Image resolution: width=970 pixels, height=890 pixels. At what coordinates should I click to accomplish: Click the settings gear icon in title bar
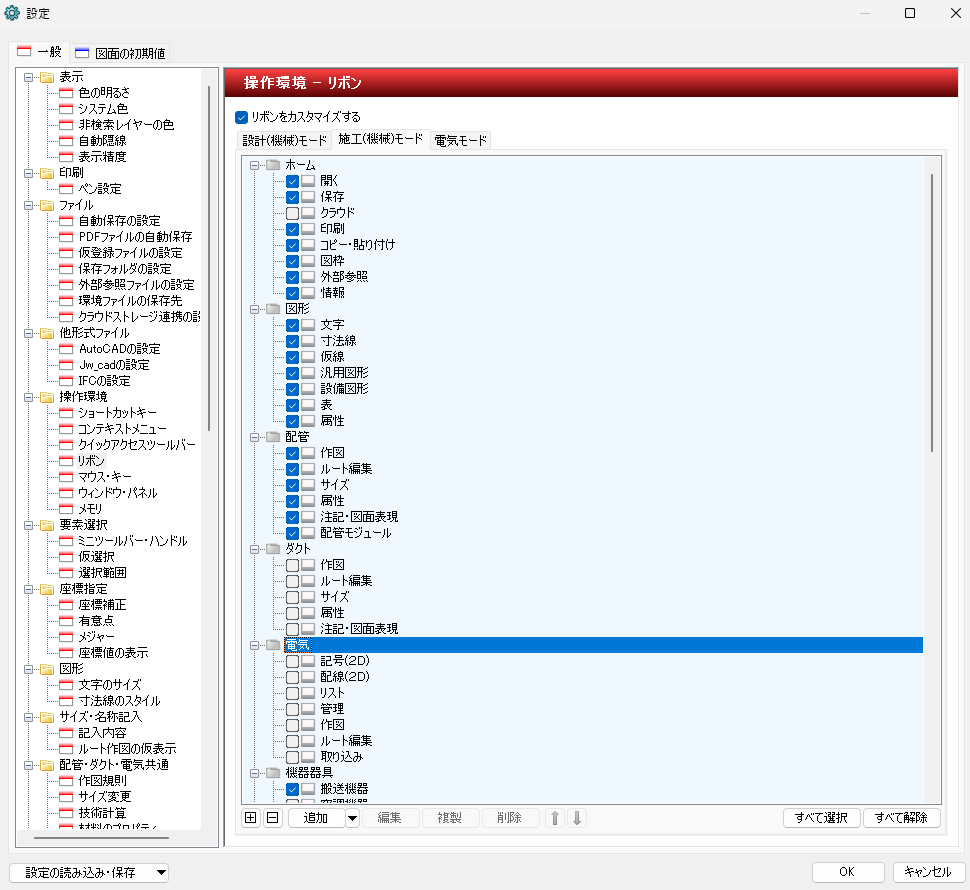tap(13, 13)
